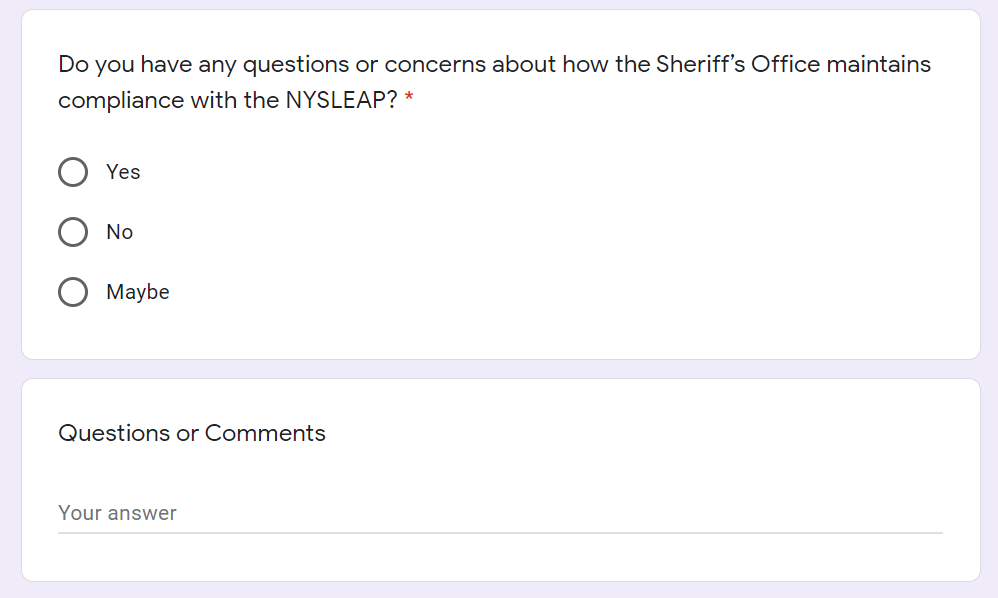998x598 pixels.
Task: Click the red required asterisk
Action: click(x=409, y=101)
